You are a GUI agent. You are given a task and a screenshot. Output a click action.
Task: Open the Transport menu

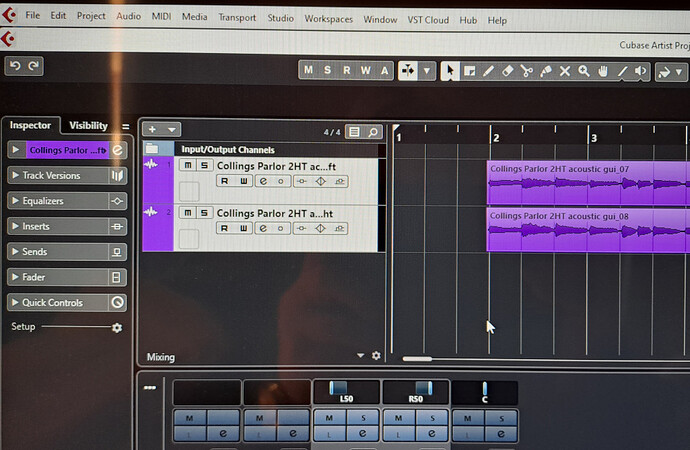coord(237,18)
